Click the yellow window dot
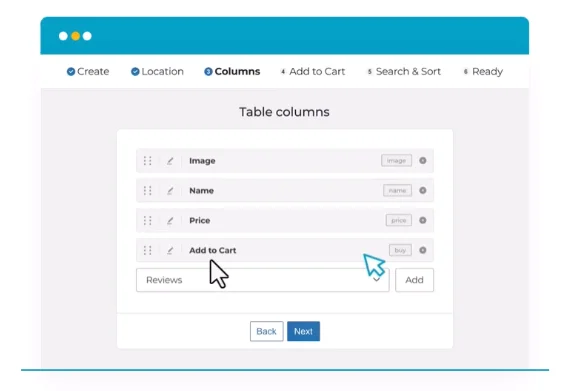The height and width of the screenshot is (391, 567). point(75,36)
